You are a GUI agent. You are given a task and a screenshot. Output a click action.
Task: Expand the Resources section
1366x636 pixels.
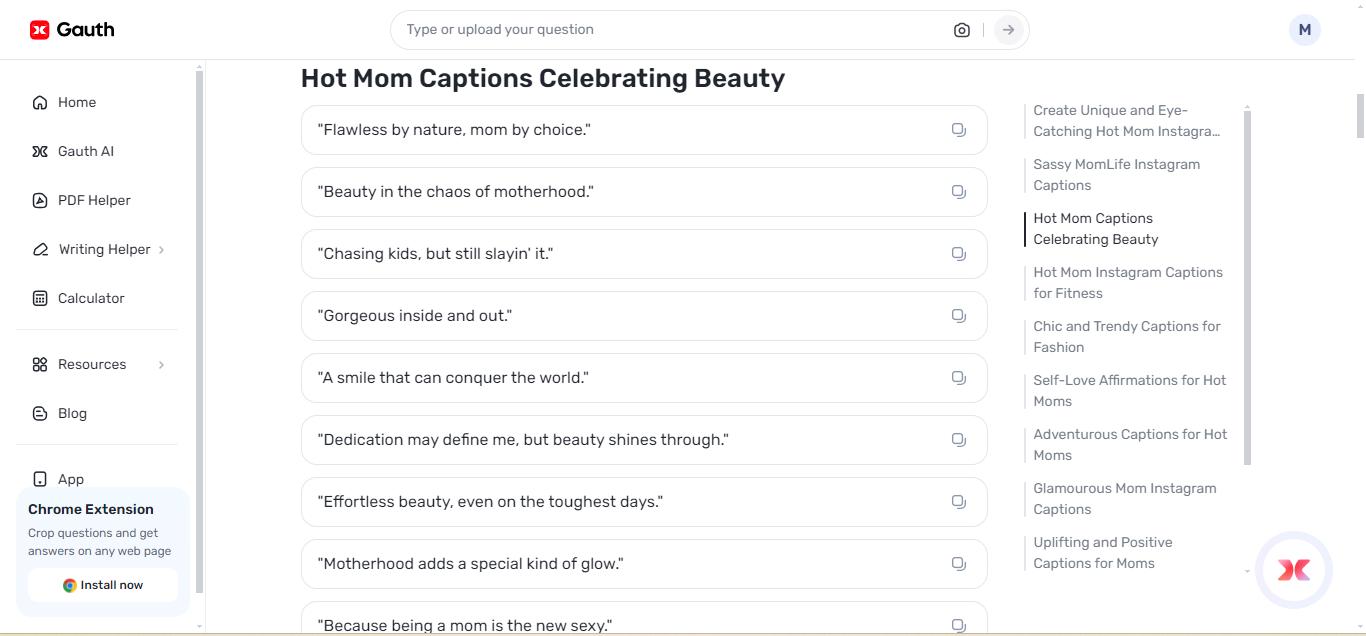92,364
